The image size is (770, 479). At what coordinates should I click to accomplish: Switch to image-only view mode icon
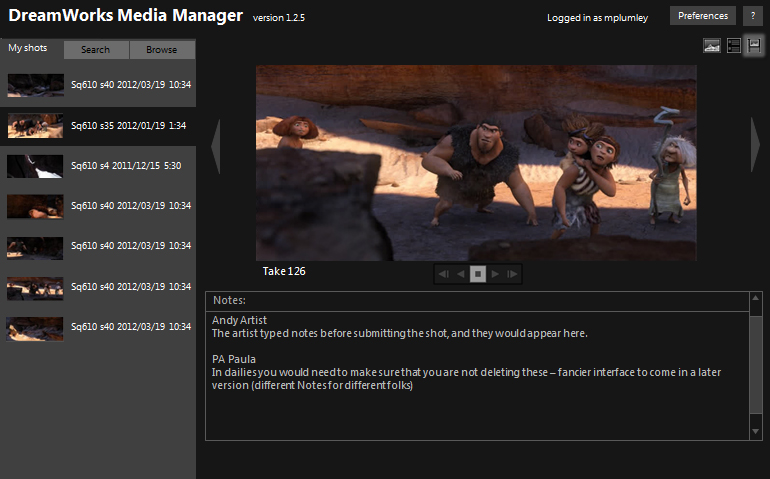[x=712, y=46]
